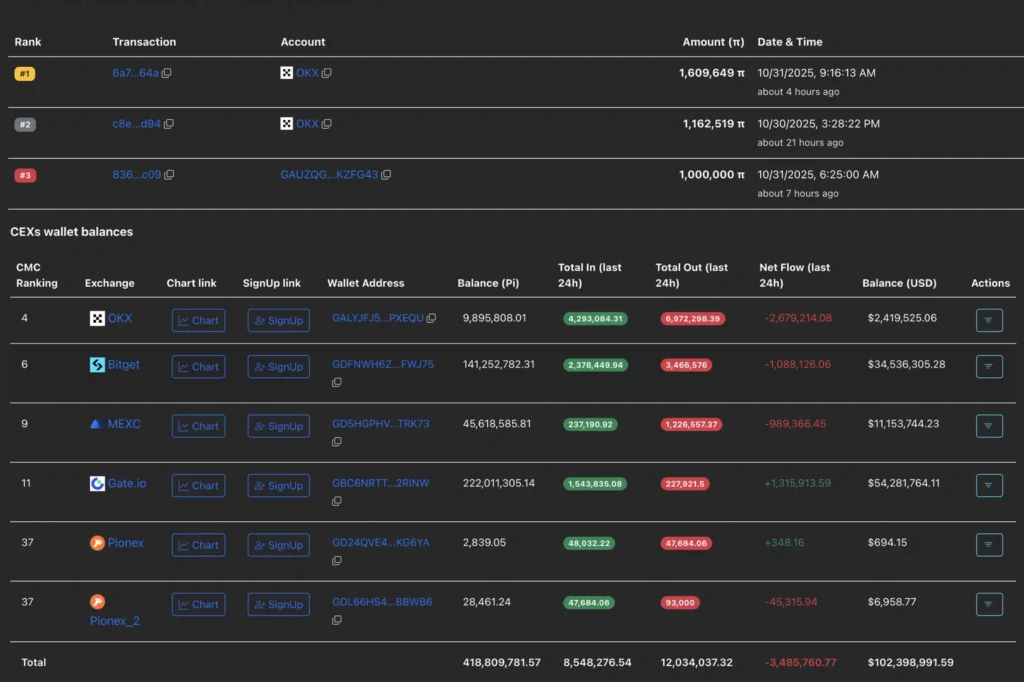Open the Actions dropdown on the MEXC row
Image resolution: width=1024 pixels, height=682 pixels.
click(x=989, y=426)
